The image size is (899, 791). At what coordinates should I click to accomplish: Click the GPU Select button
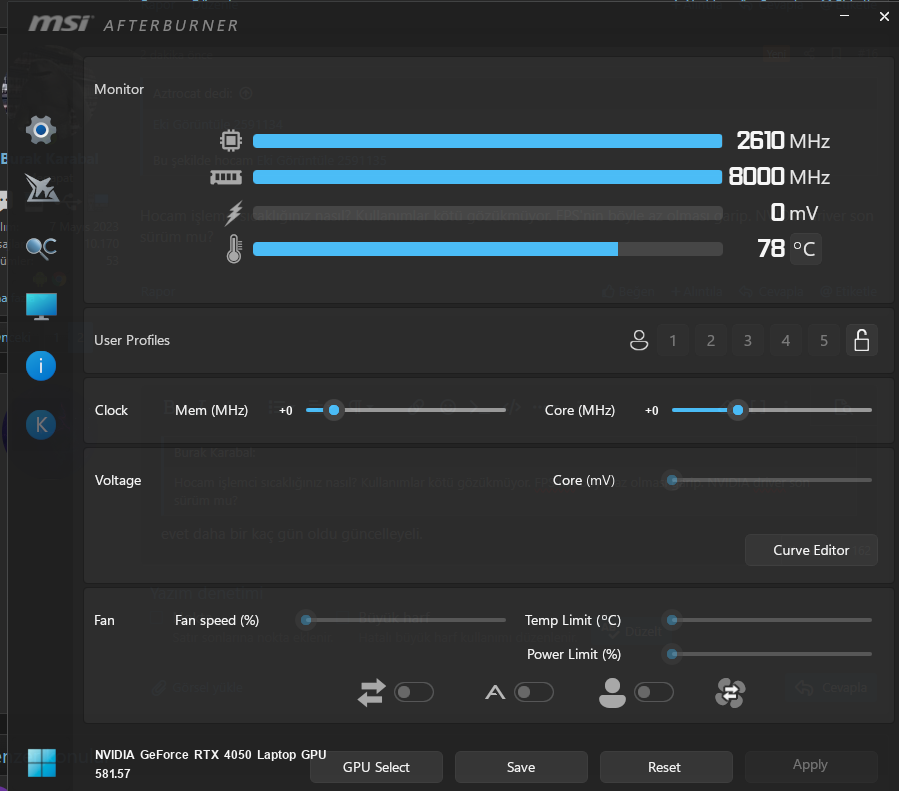[376, 767]
